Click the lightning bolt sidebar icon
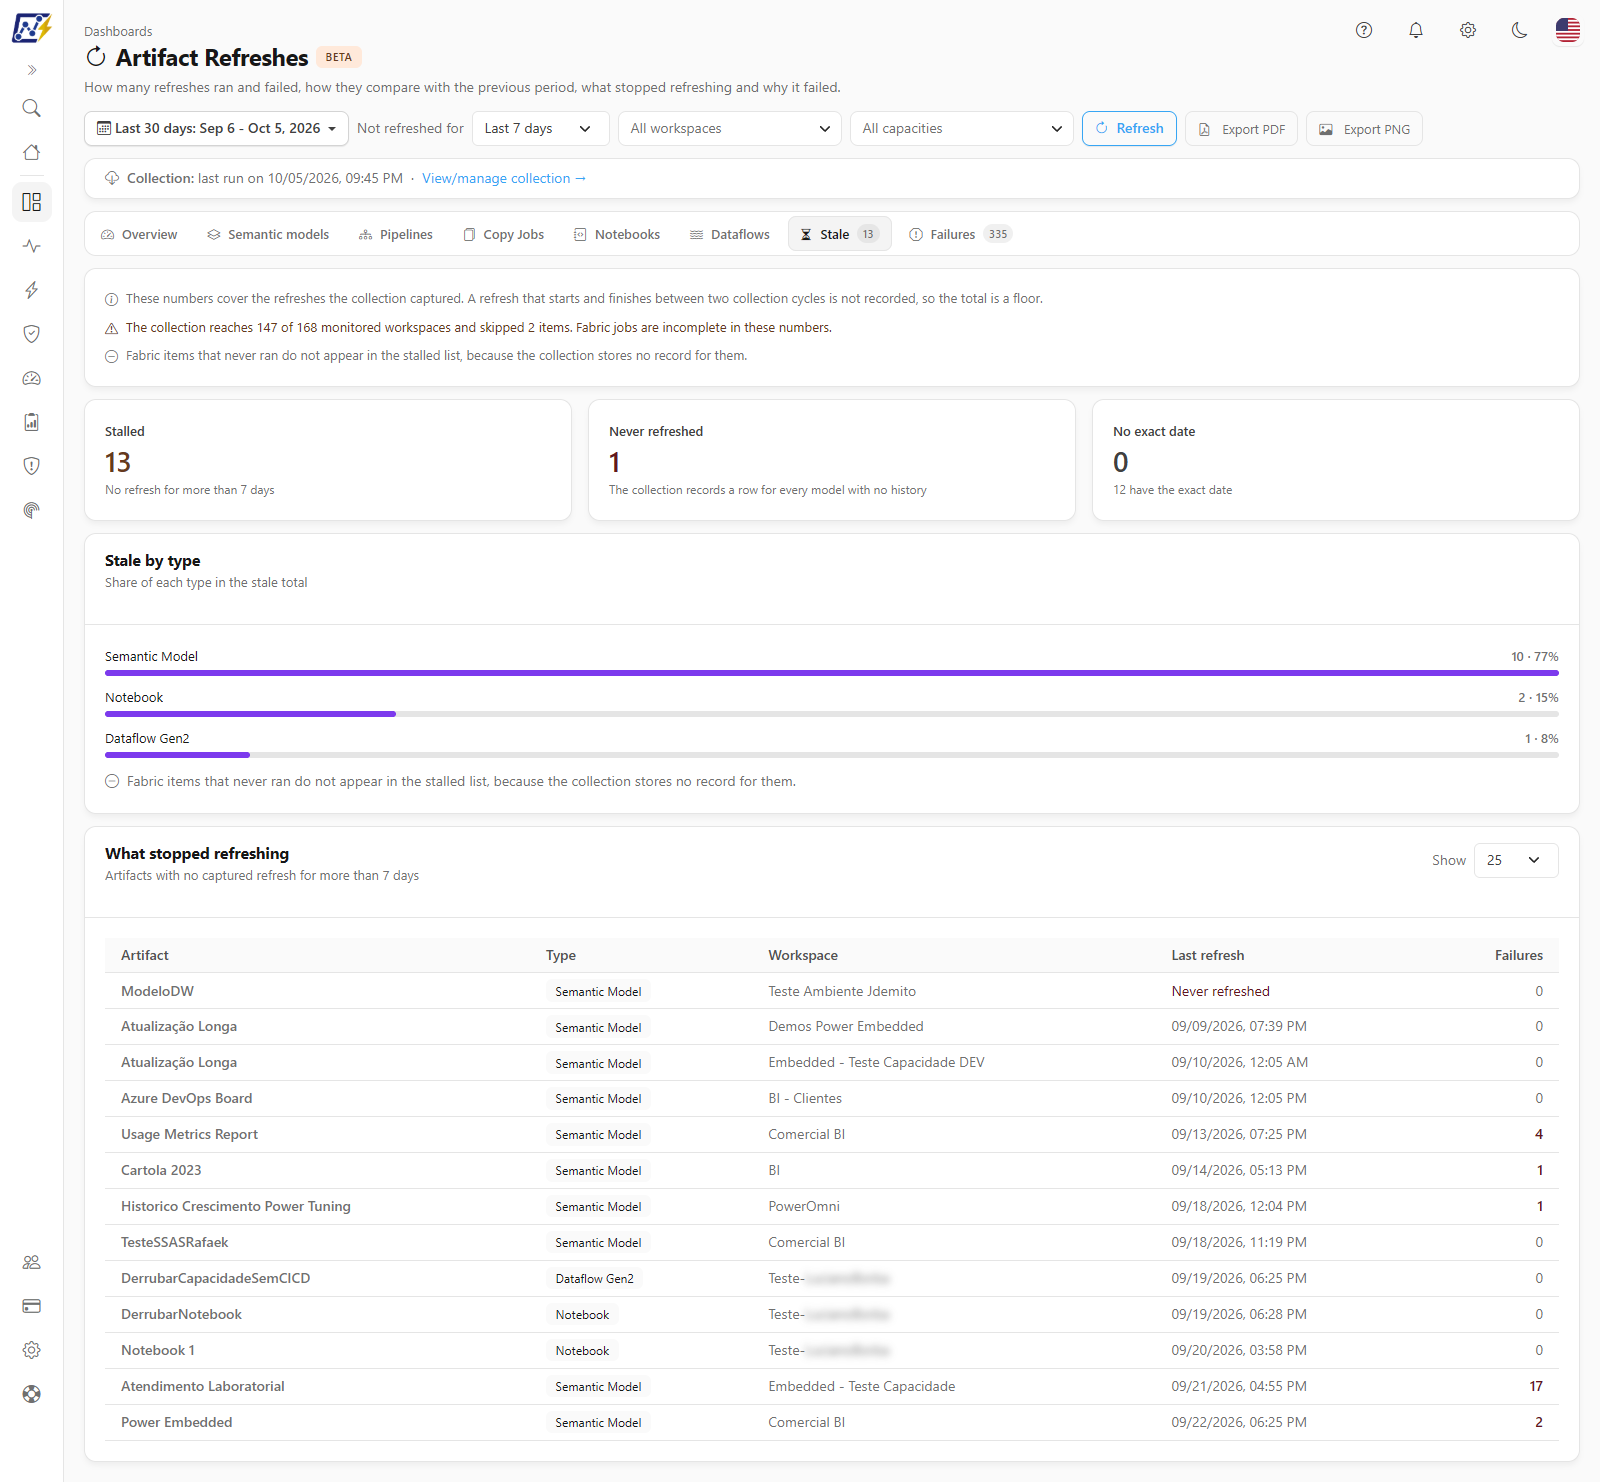 tap(32, 290)
